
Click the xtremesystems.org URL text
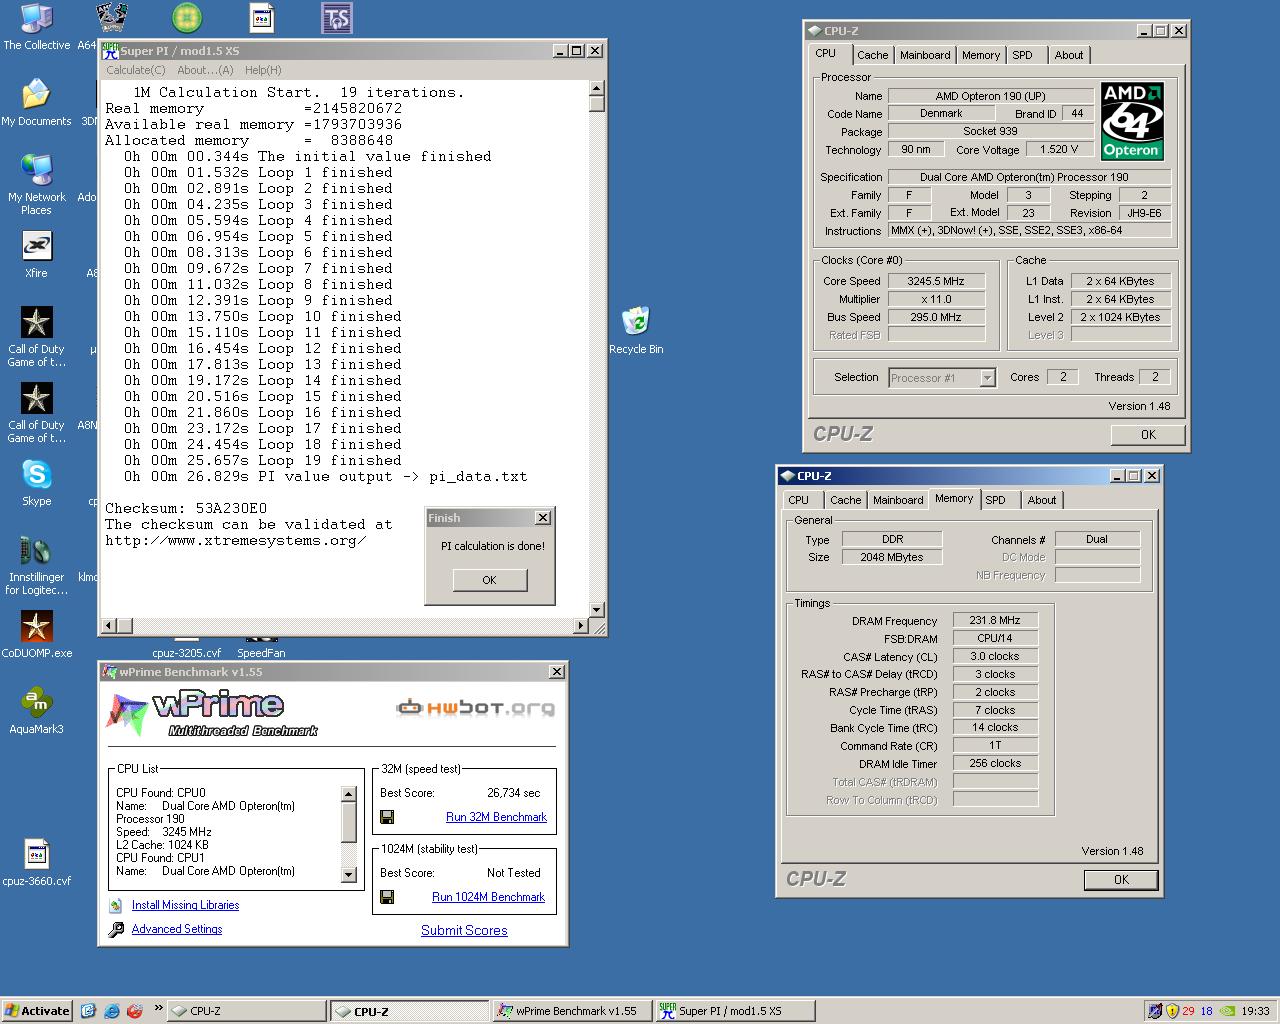pos(236,541)
